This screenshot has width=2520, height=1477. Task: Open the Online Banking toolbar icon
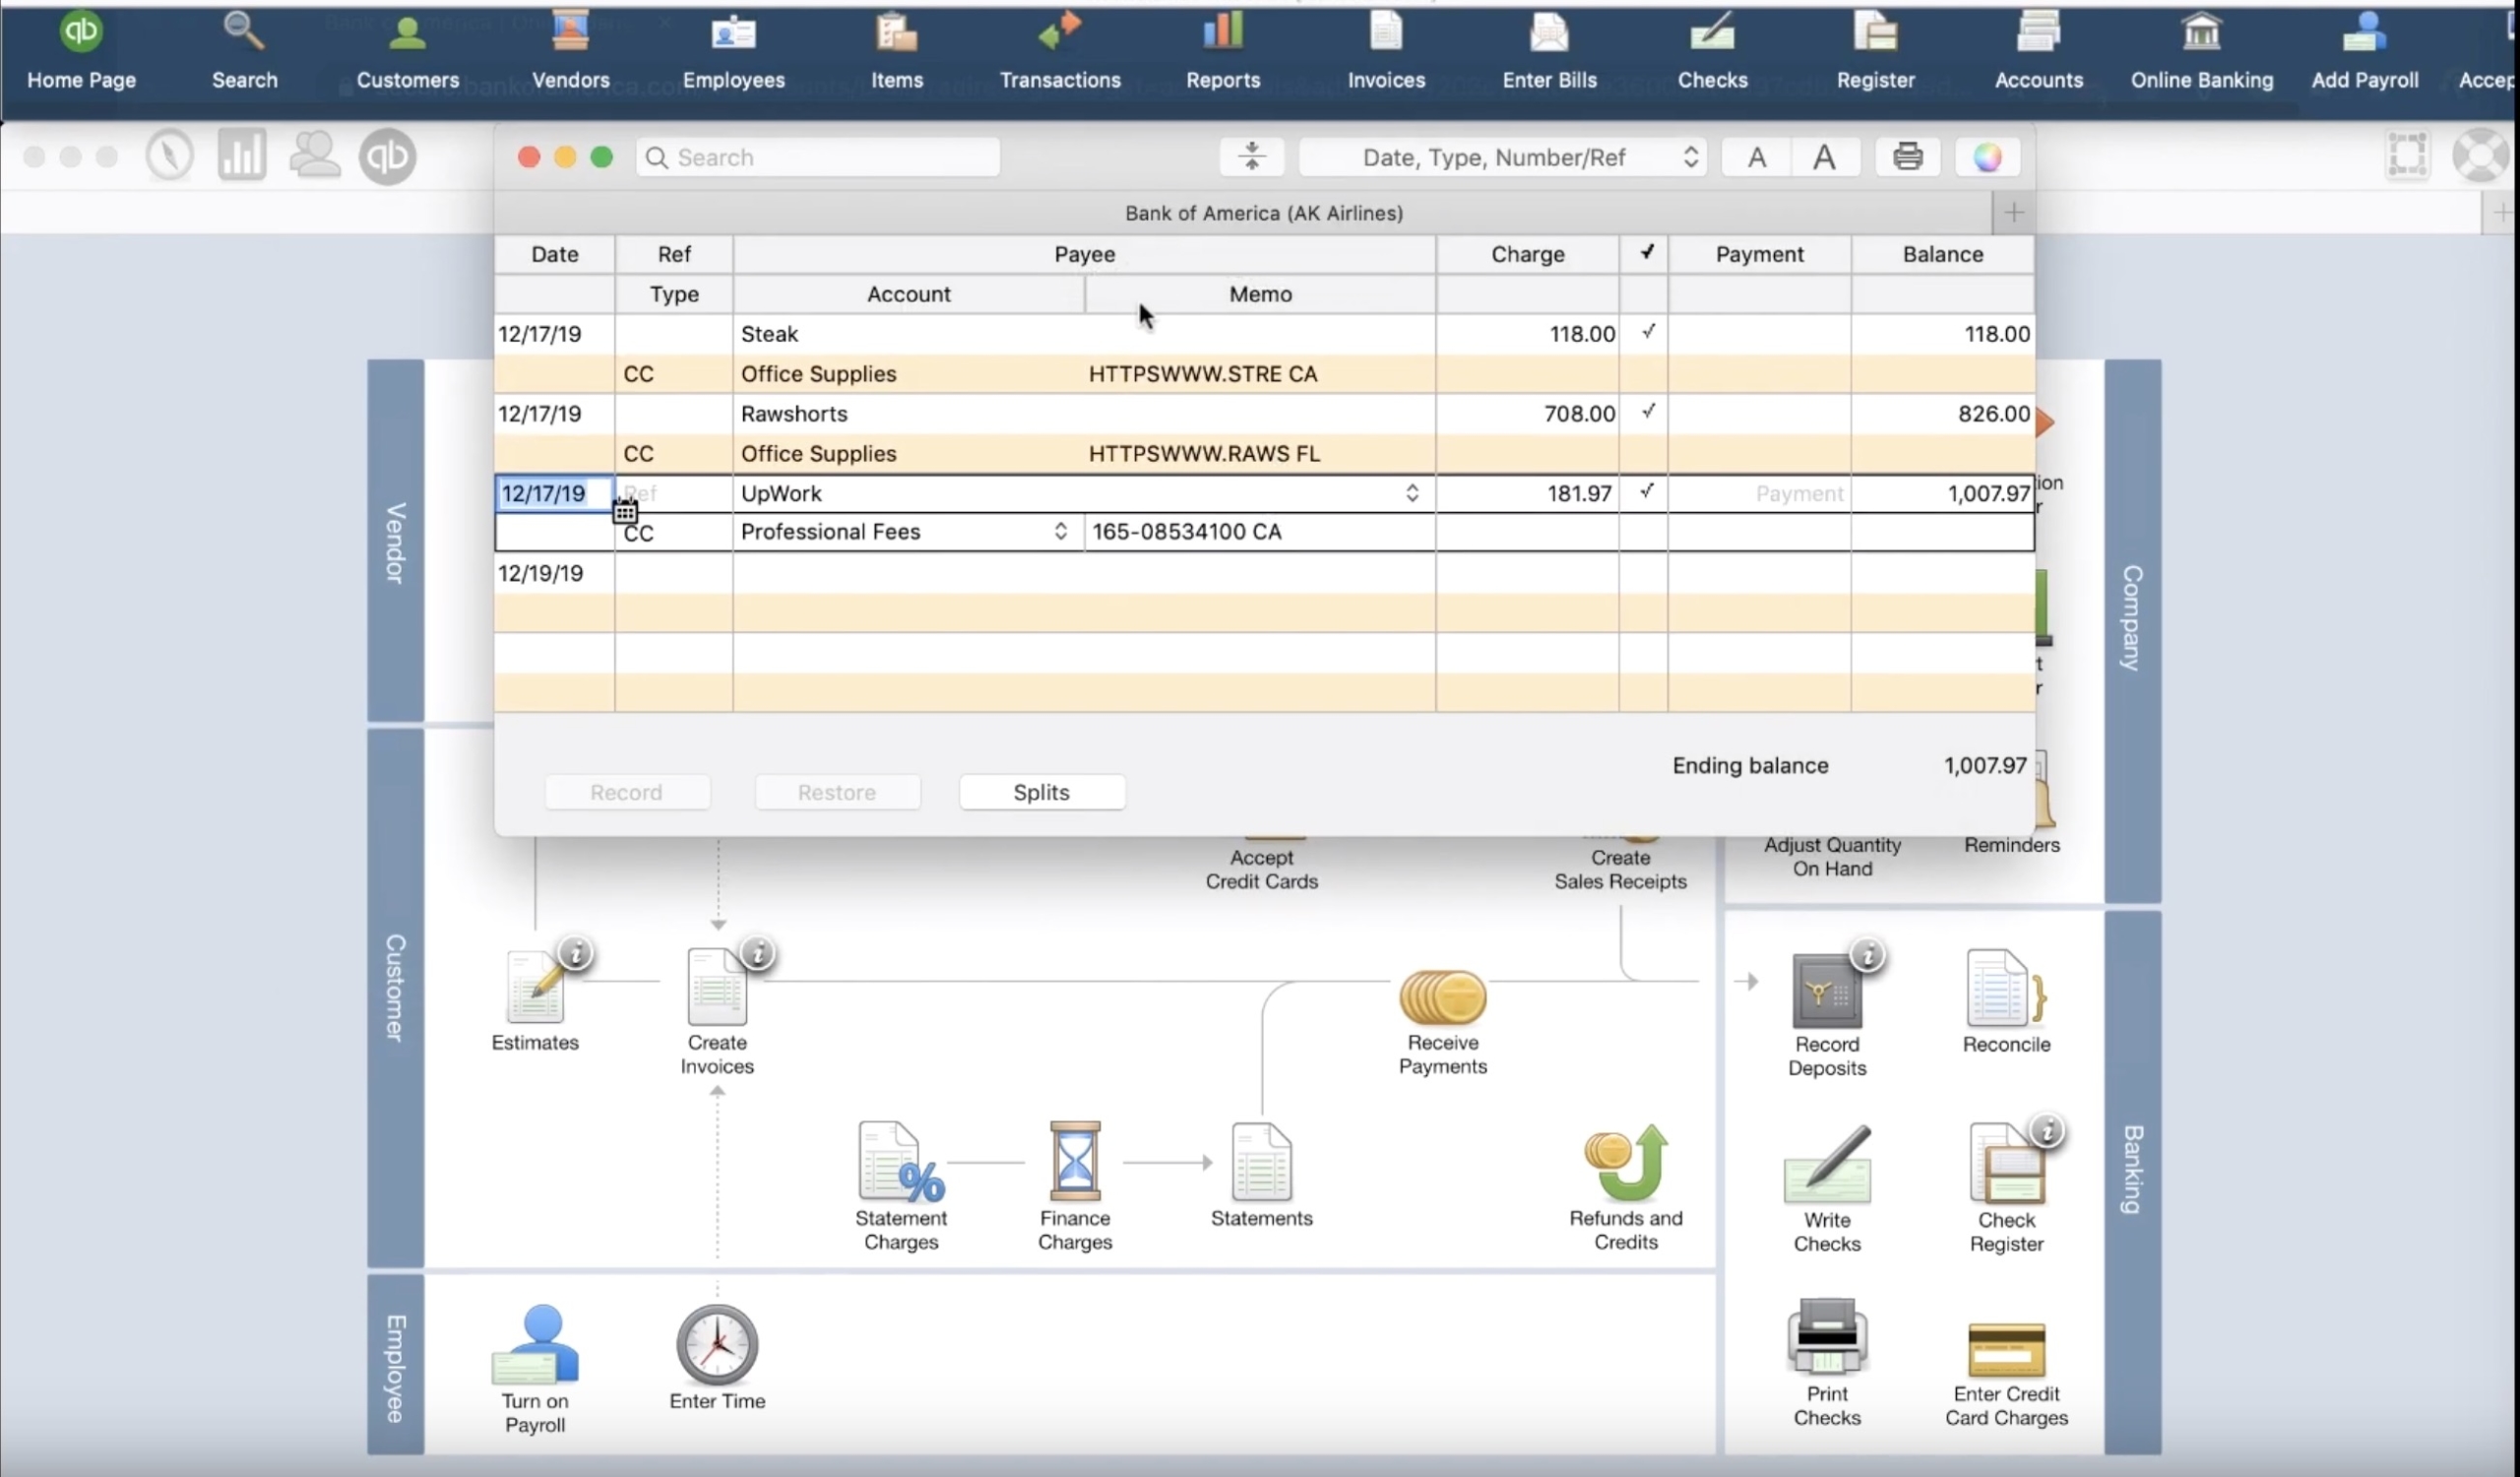[2201, 52]
